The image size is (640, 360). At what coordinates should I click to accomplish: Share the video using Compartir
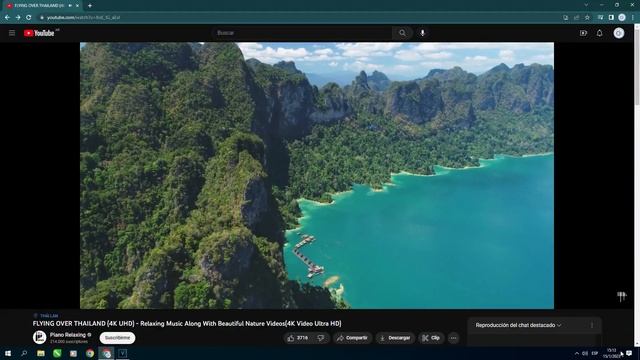tap(352, 338)
